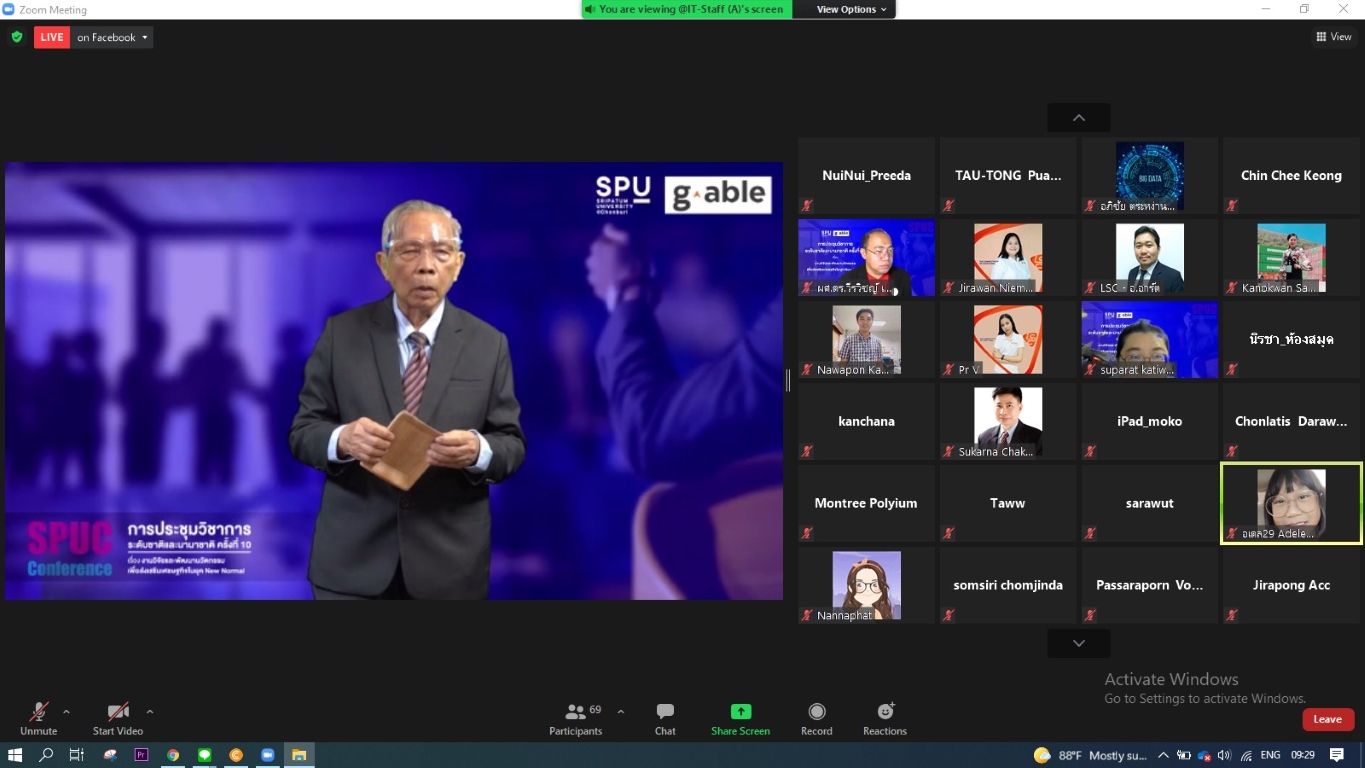Show hidden system tray icons

click(1163, 755)
